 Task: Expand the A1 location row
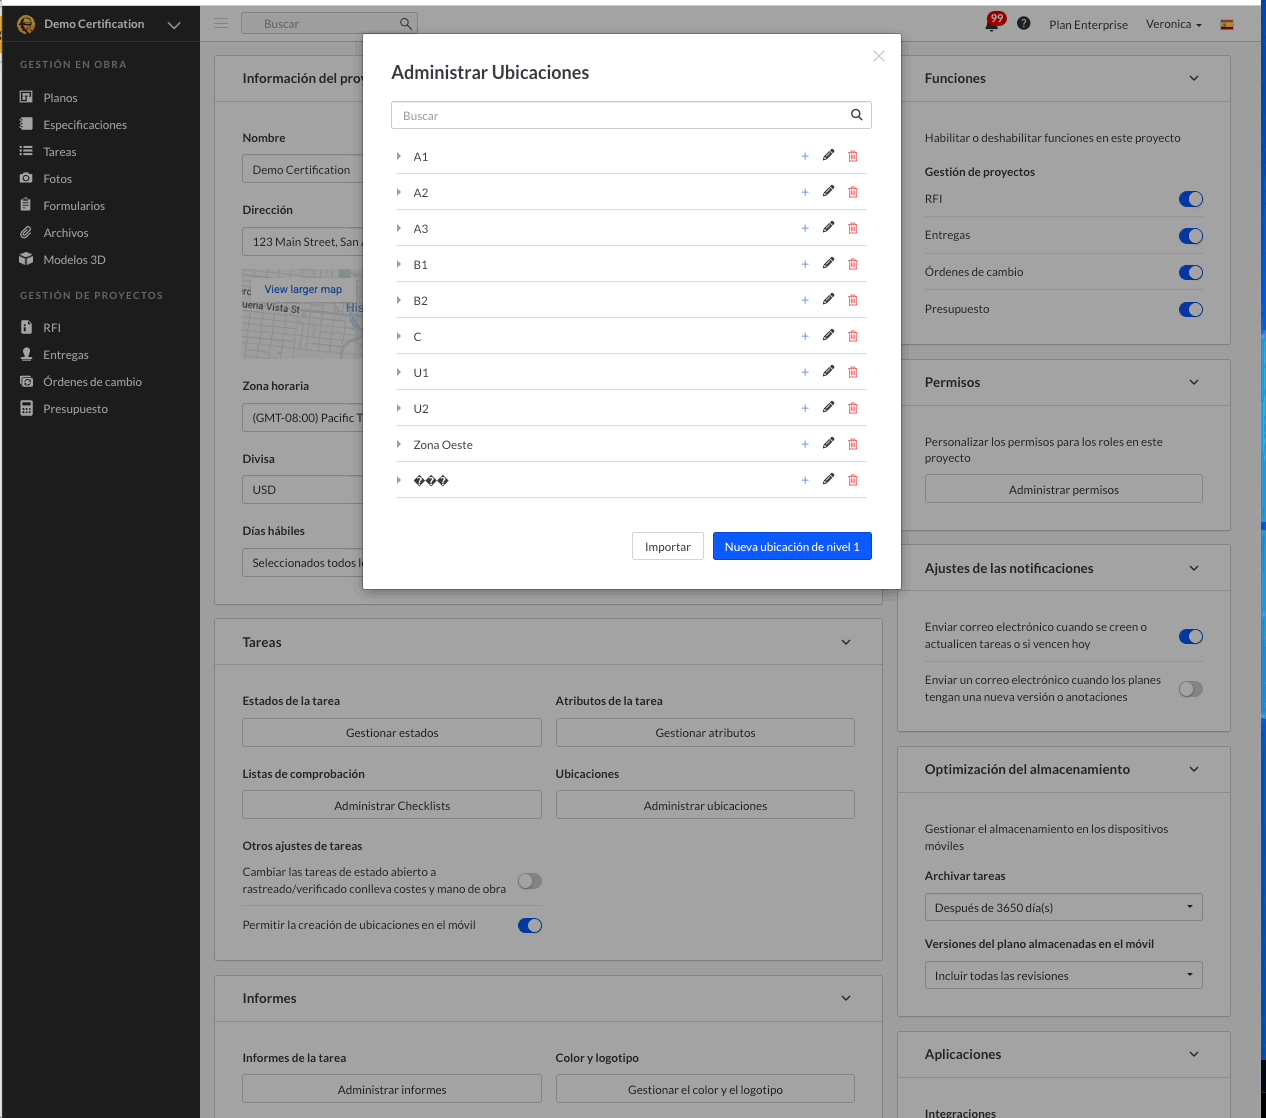pos(399,156)
